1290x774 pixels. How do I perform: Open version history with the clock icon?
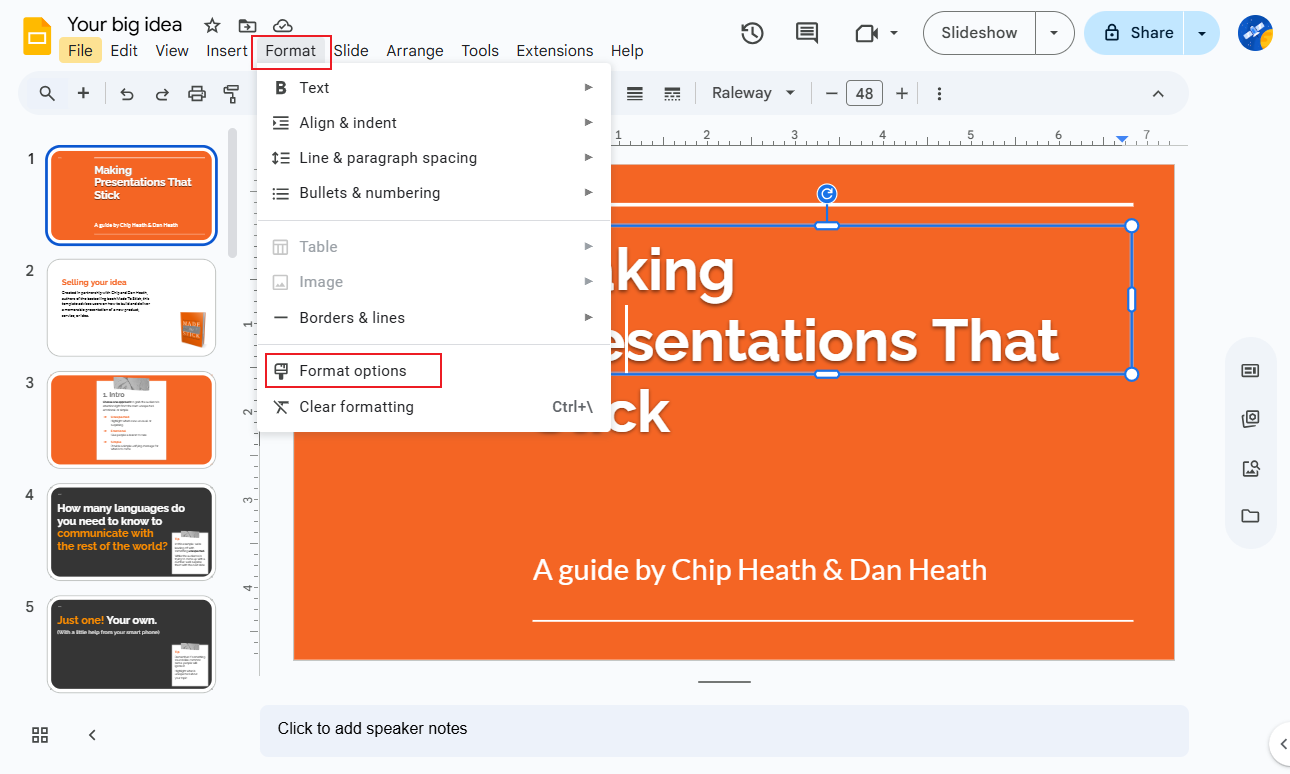[752, 32]
